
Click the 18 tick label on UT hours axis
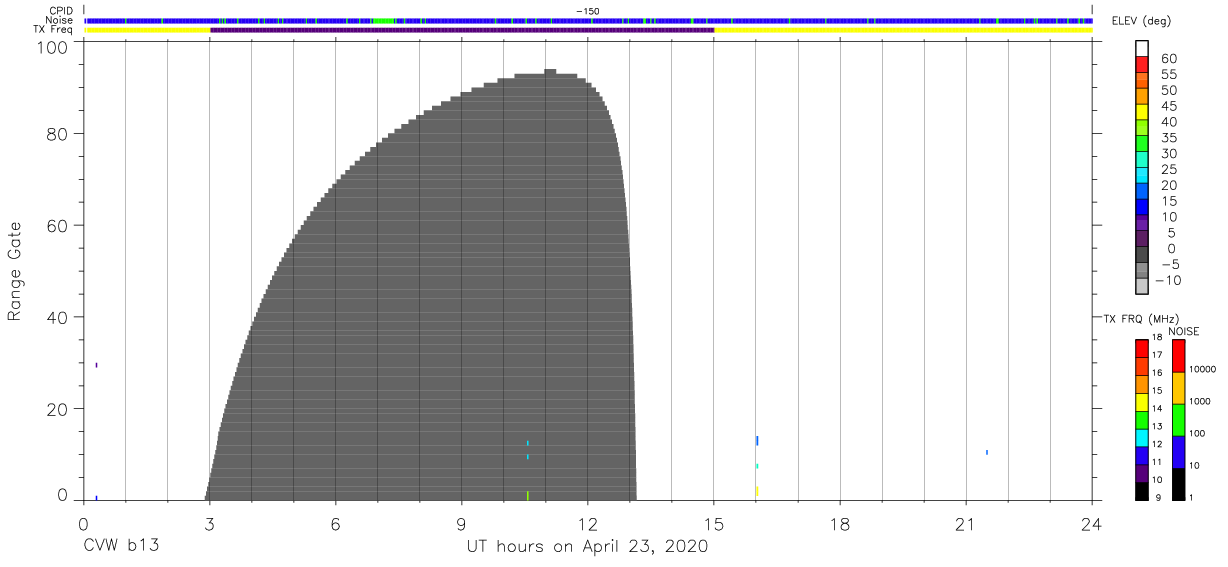click(x=839, y=525)
